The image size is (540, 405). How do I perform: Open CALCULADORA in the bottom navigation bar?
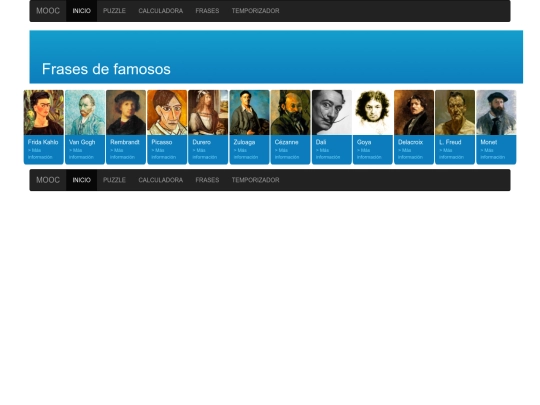tap(160, 180)
